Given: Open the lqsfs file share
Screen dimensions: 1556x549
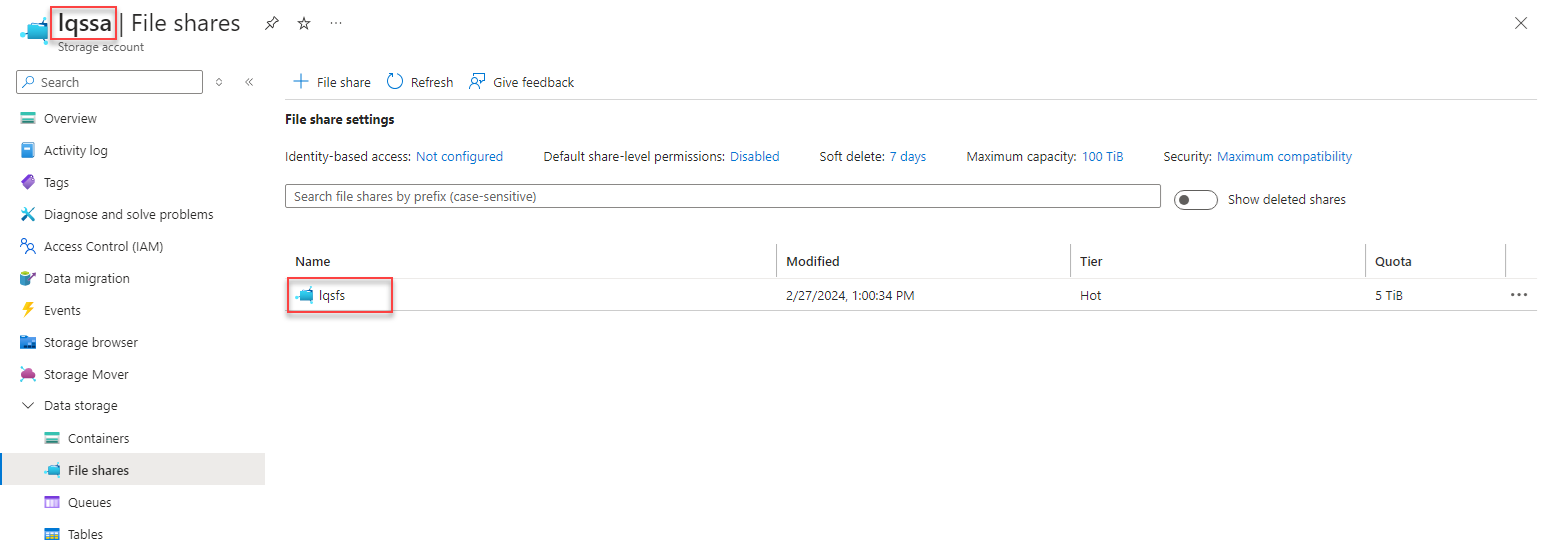Looking at the screenshot, I should (x=332, y=295).
